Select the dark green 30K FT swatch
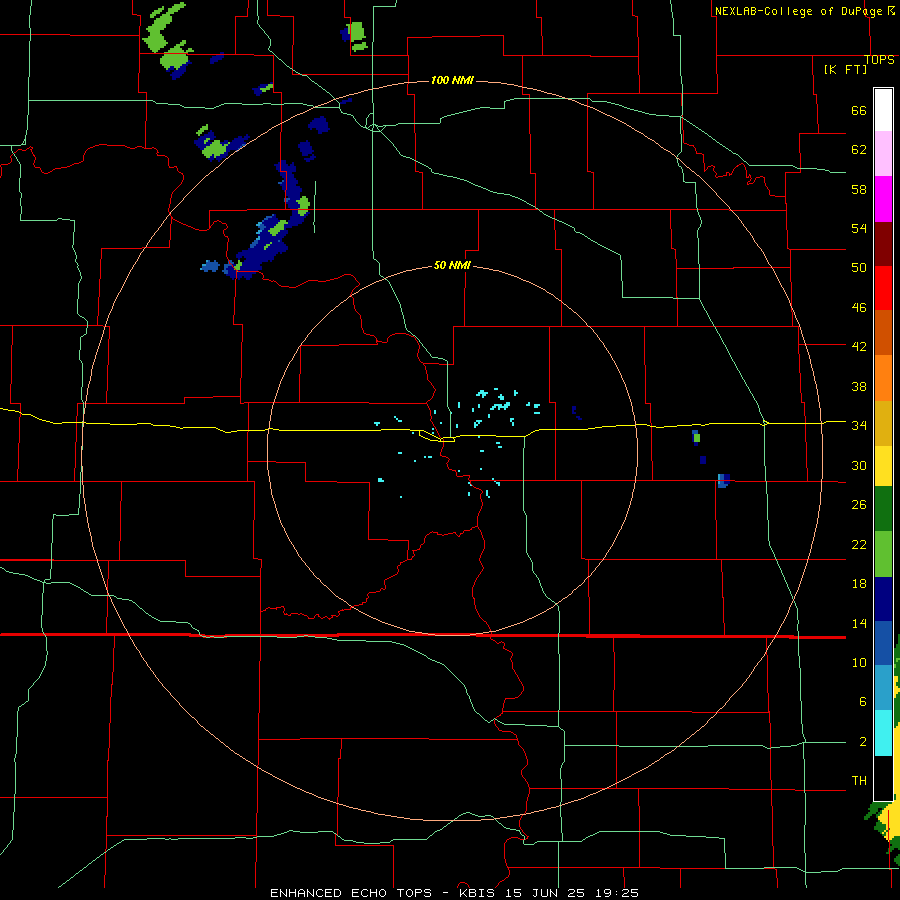Screen dimensions: 900x900 pyautogui.click(x=883, y=509)
